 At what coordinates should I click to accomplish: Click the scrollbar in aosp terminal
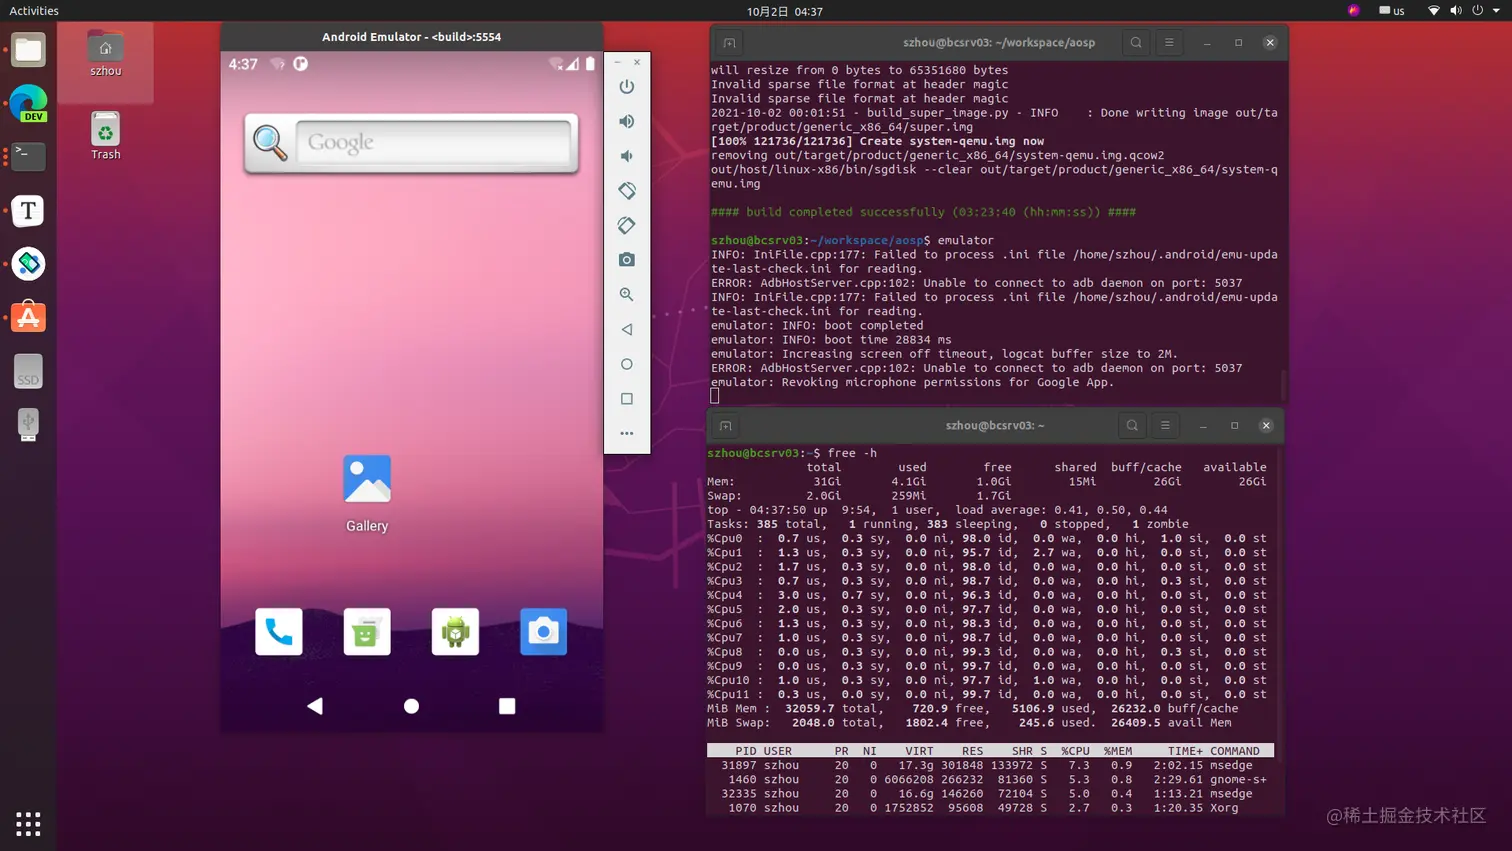coord(1284,385)
